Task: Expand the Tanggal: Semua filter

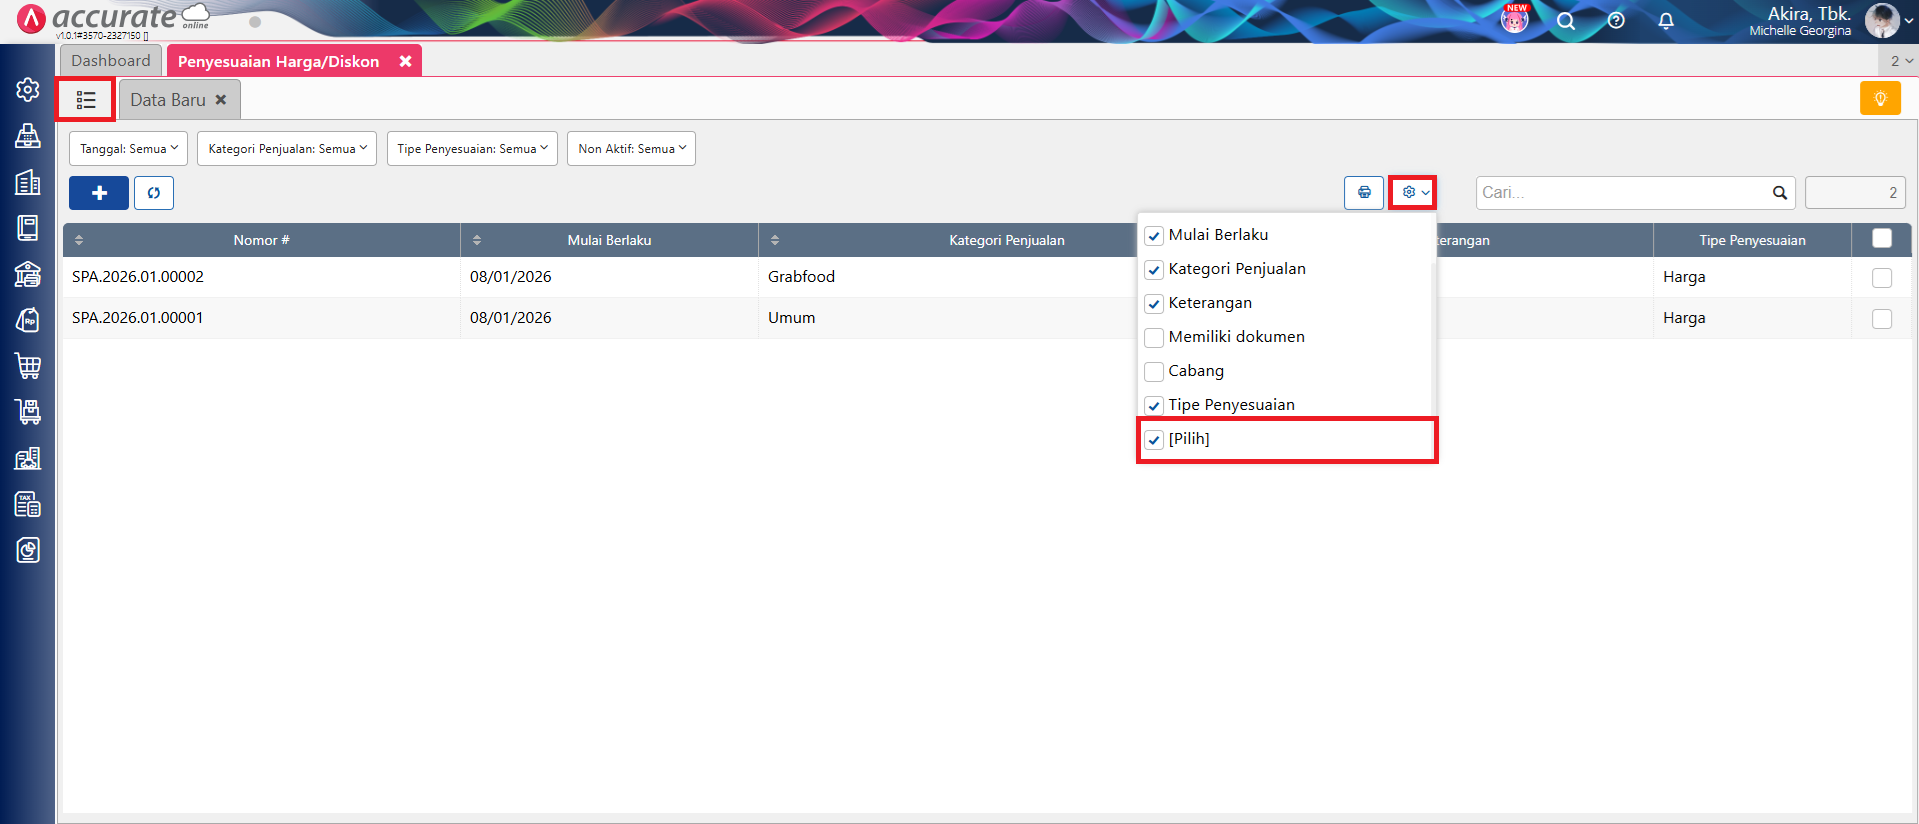Action: click(128, 149)
